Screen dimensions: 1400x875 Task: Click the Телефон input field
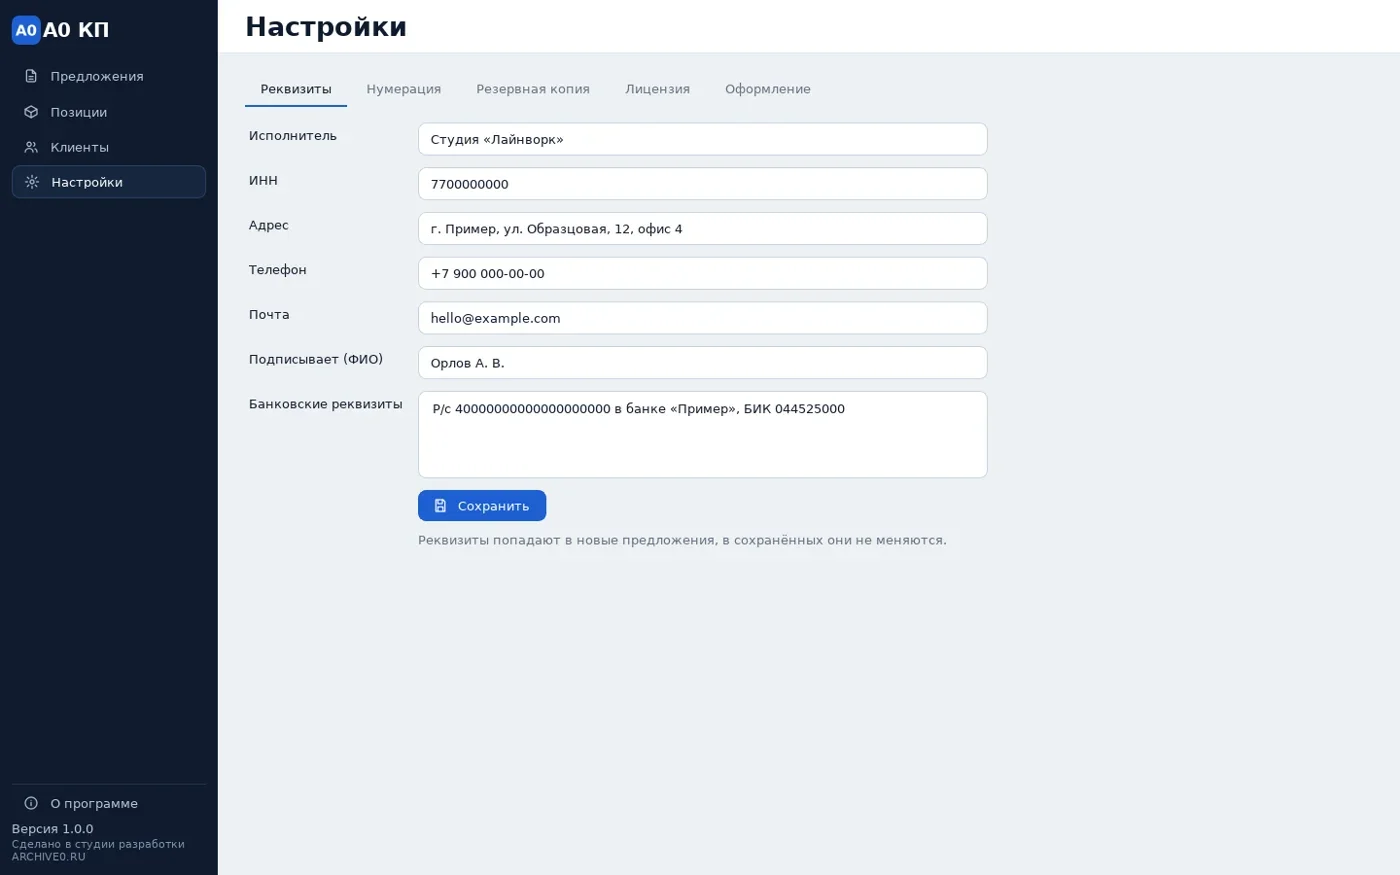[x=703, y=273]
